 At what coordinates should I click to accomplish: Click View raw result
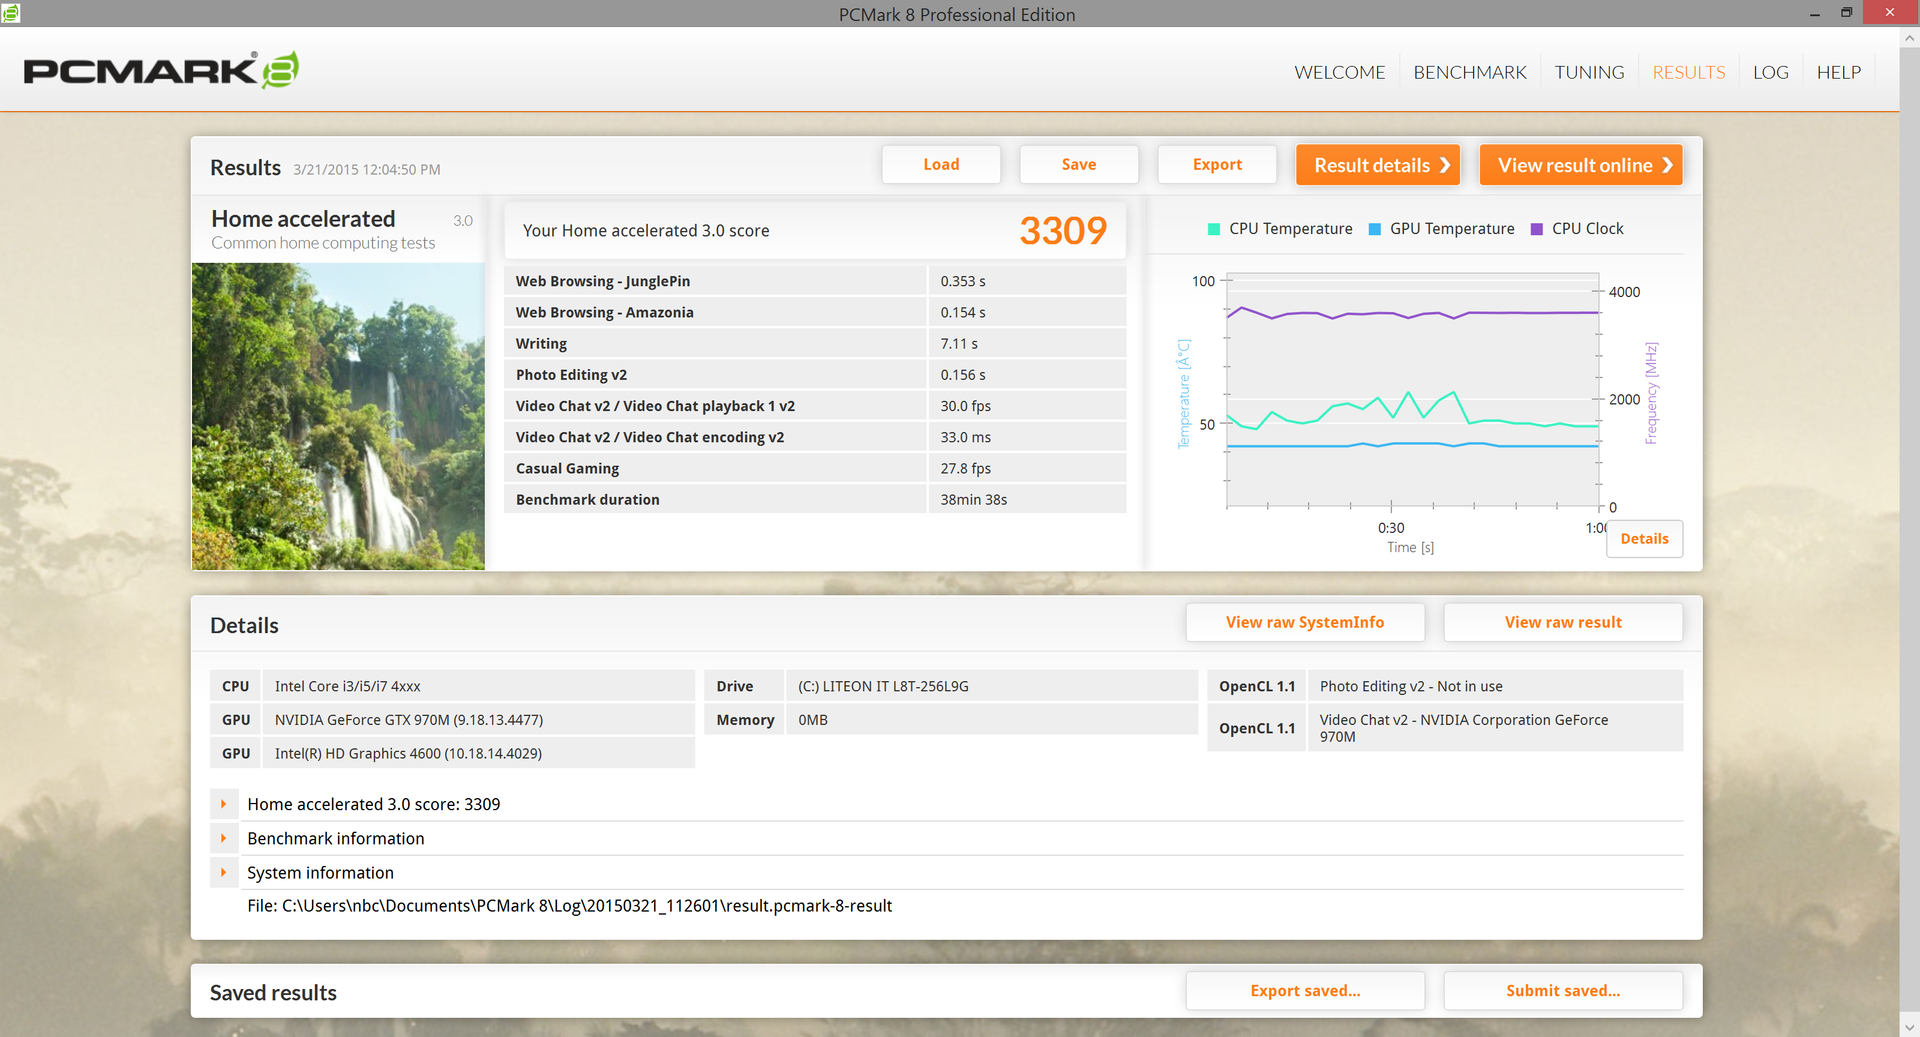(1563, 622)
